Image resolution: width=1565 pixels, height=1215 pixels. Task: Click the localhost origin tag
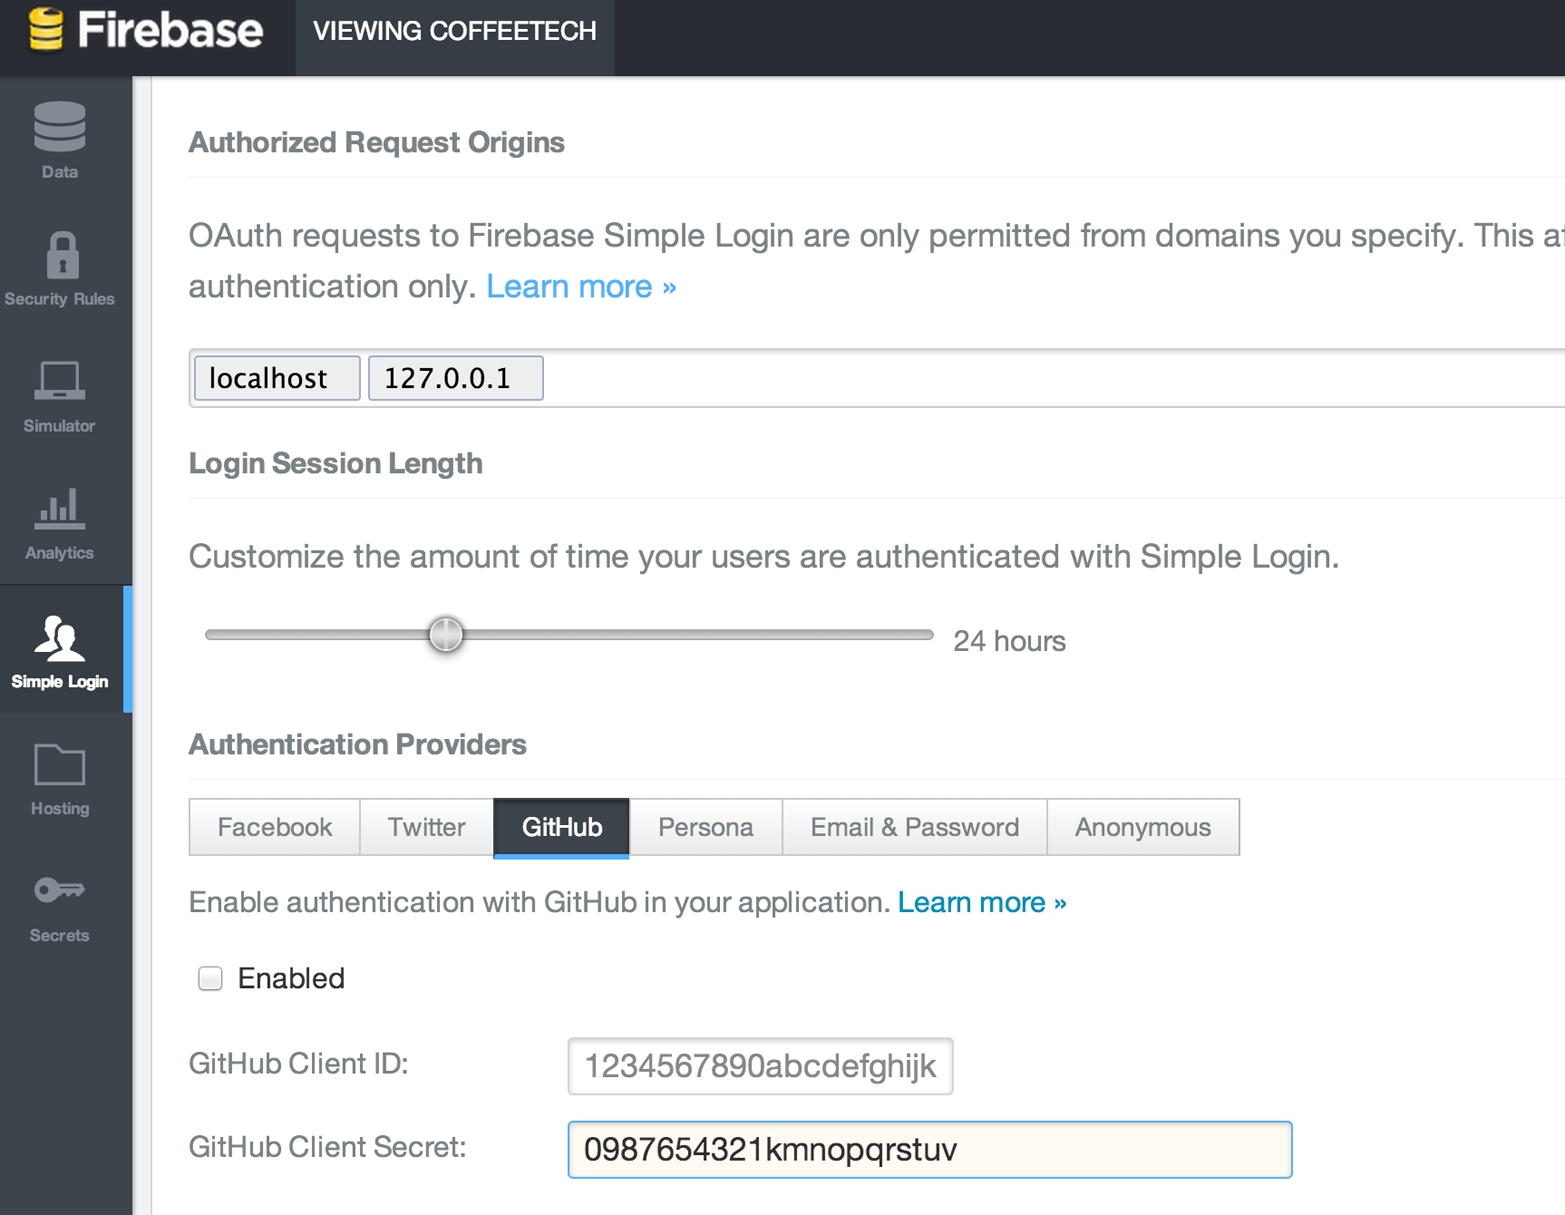(x=277, y=378)
